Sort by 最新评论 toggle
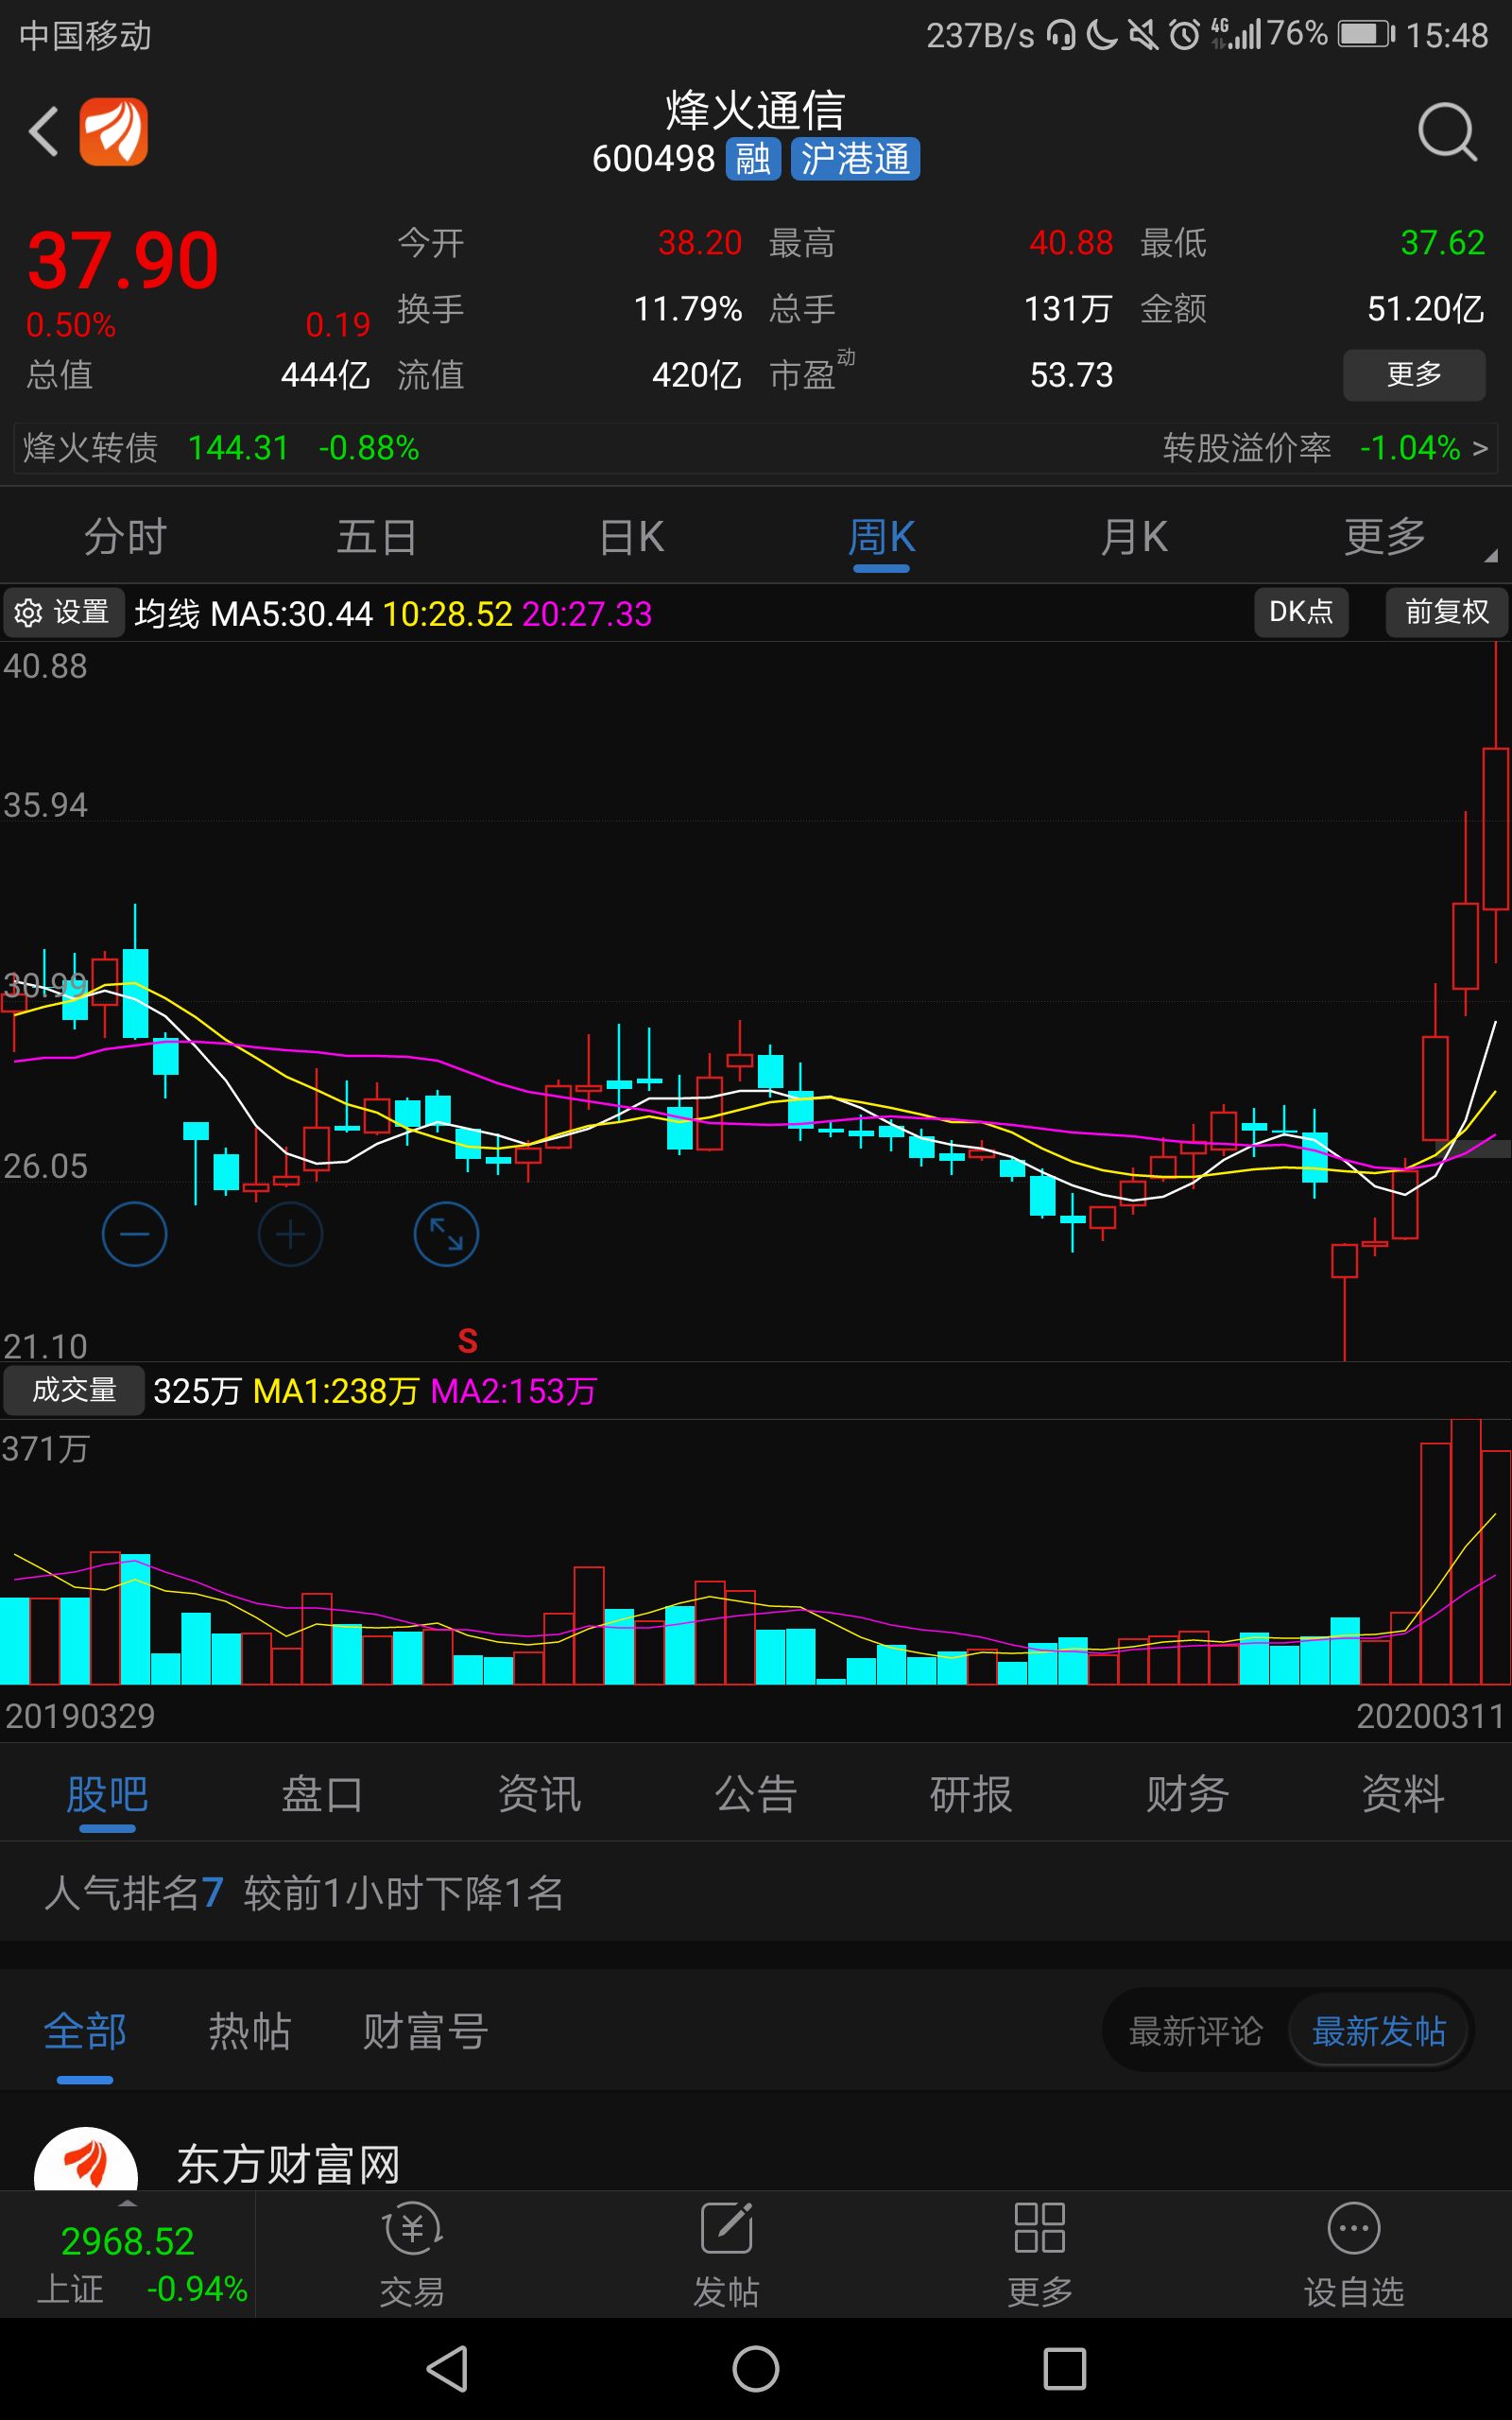Image resolution: width=1512 pixels, height=2420 pixels. [x=1195, y=2031]
